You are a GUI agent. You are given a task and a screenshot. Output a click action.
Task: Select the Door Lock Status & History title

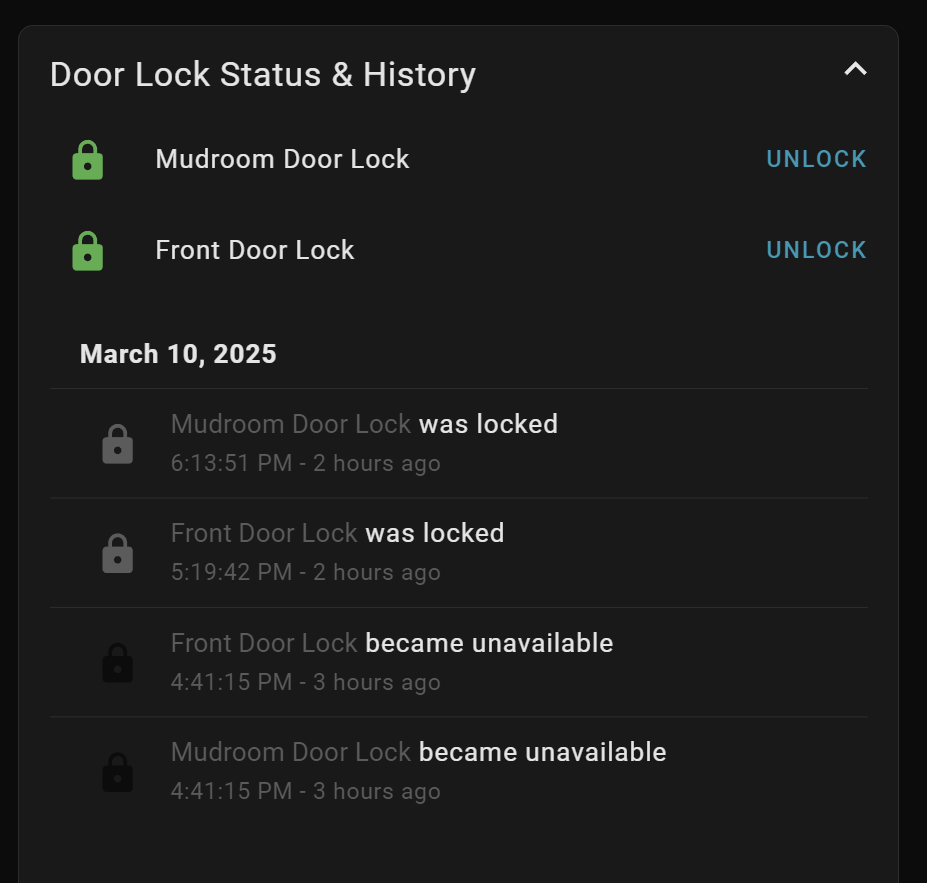(x=263, y=75)
